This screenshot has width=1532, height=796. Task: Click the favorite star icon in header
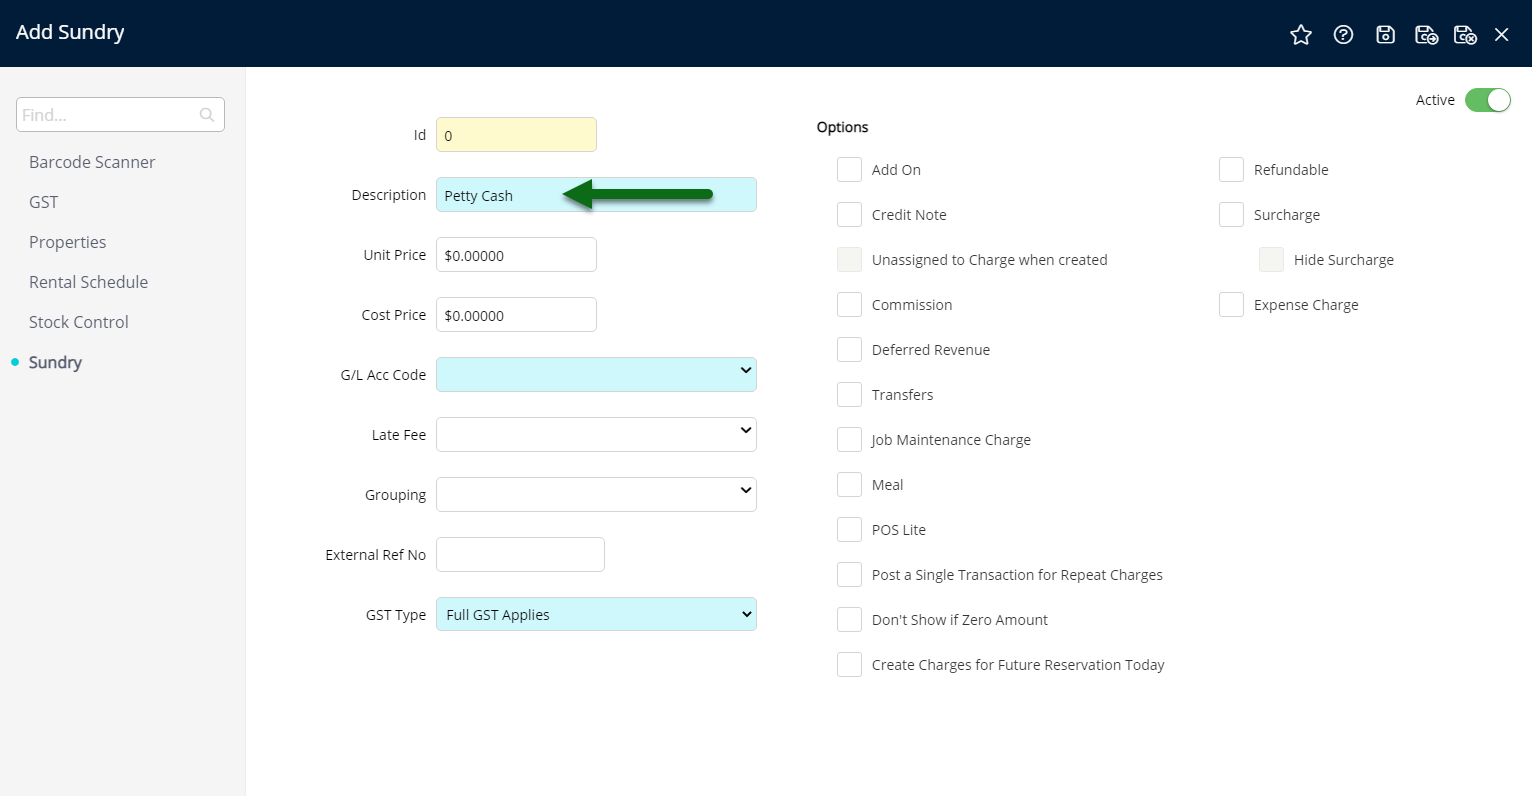[x=1301, y=34]
